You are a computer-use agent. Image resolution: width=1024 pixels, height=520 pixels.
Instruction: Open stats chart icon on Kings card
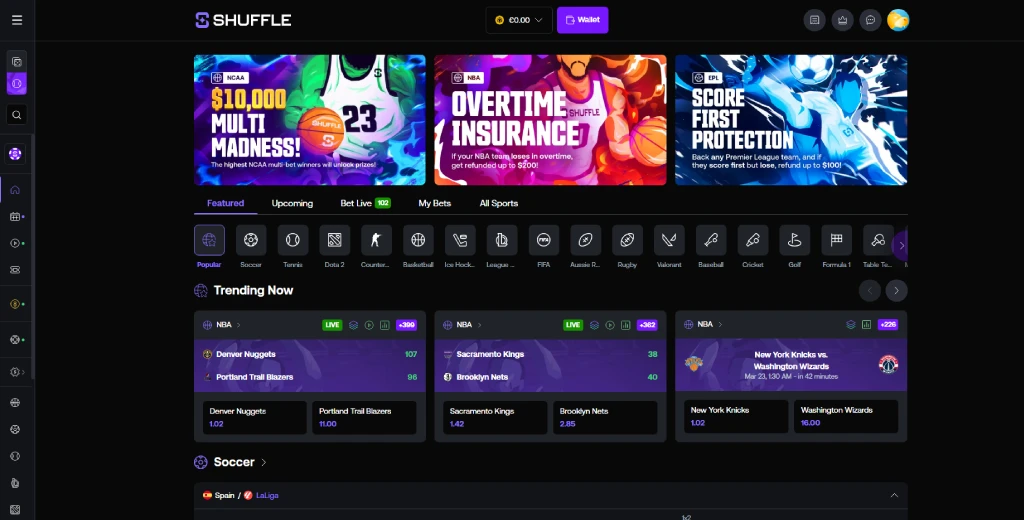coord(626,325)
